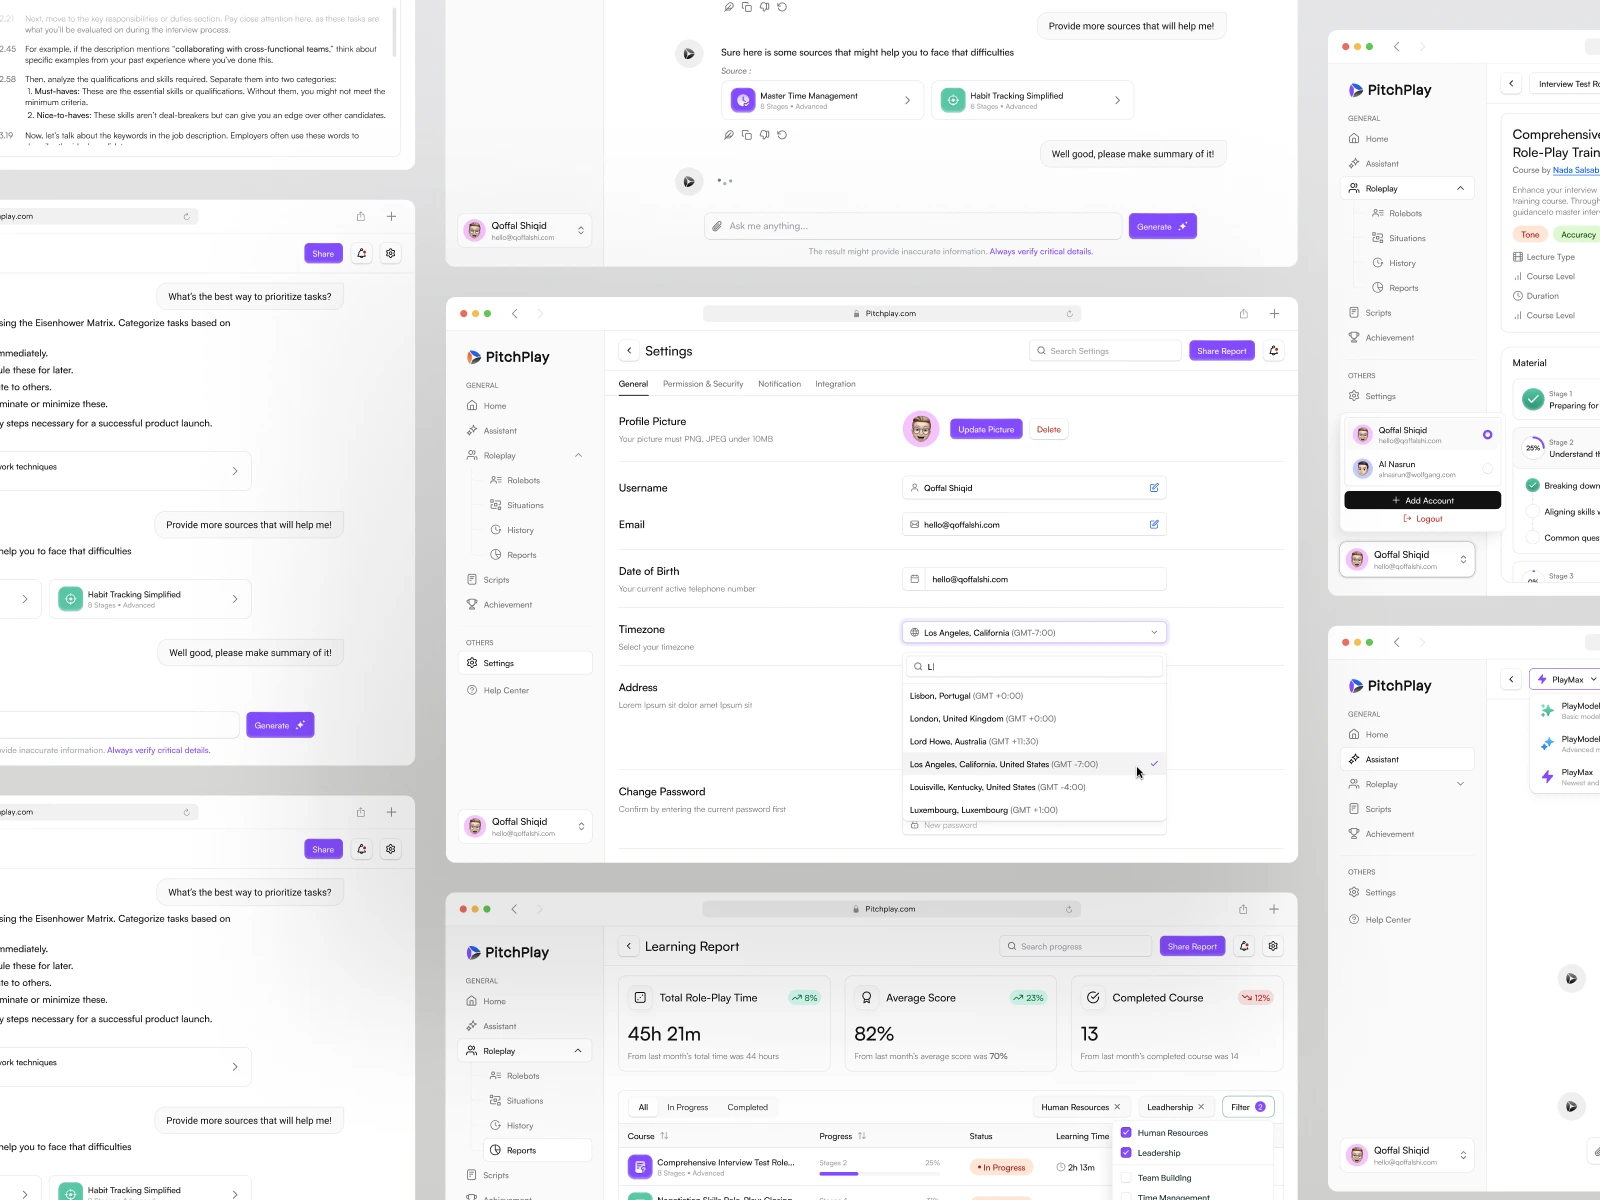Collapse Roleplay in the Learning Report sidebar
This screenshot has width=1600, height=1200.
click(x=578, y=1051)
